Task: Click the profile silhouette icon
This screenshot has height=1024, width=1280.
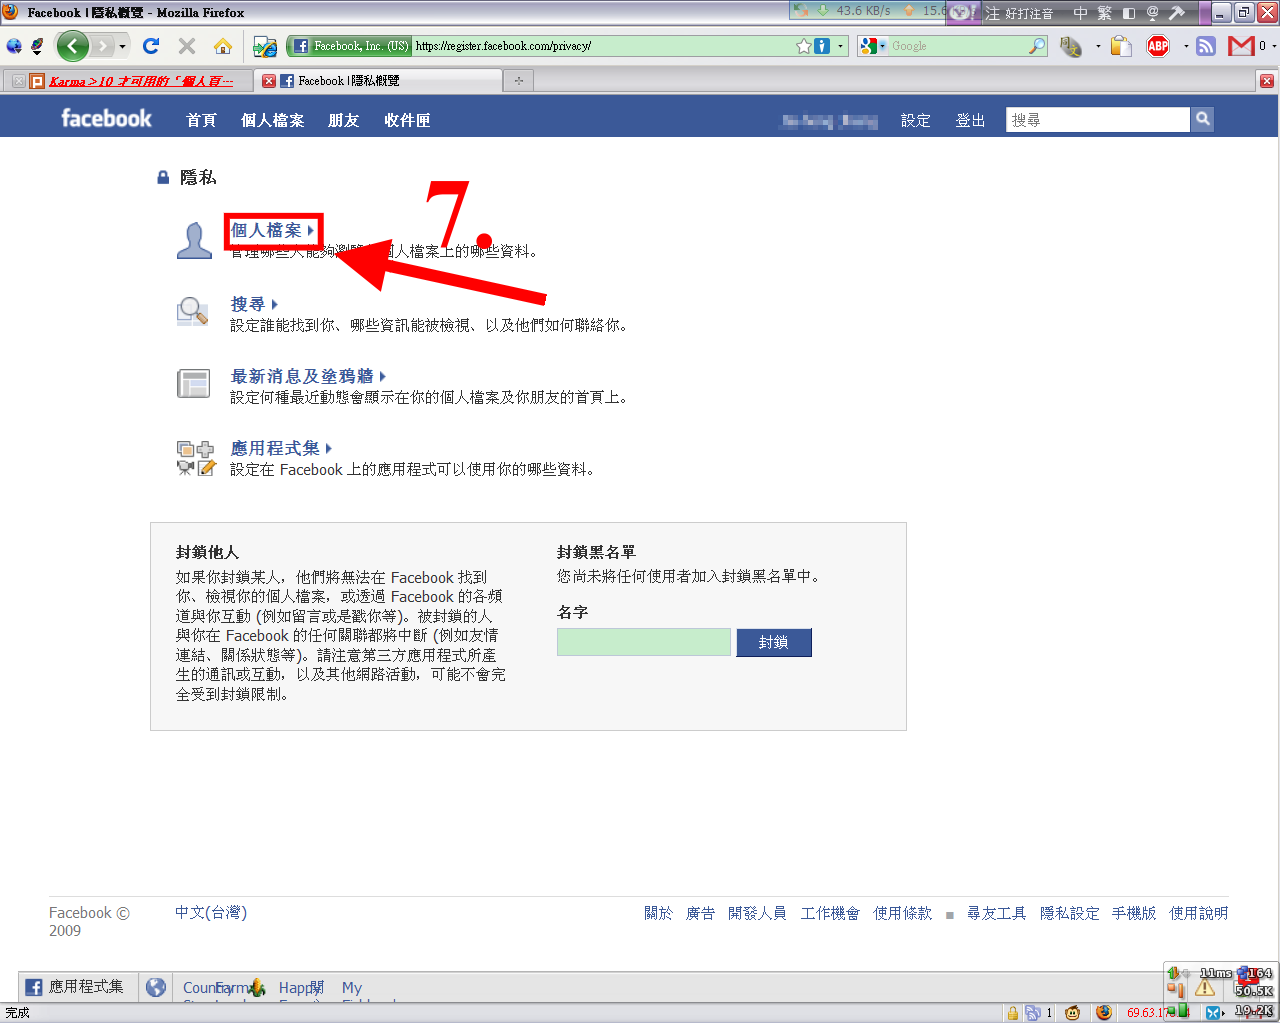Action: (x=194, y=240)
